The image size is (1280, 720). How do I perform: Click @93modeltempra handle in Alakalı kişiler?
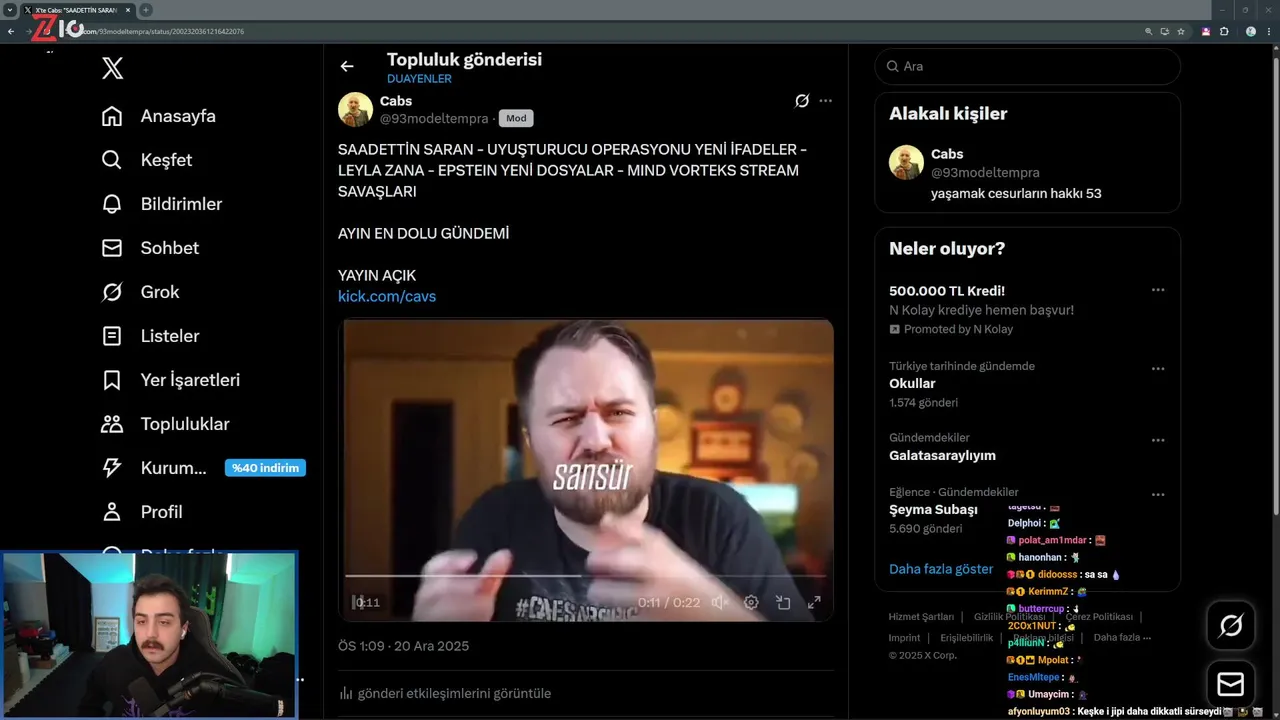click(x=985, y=172)
